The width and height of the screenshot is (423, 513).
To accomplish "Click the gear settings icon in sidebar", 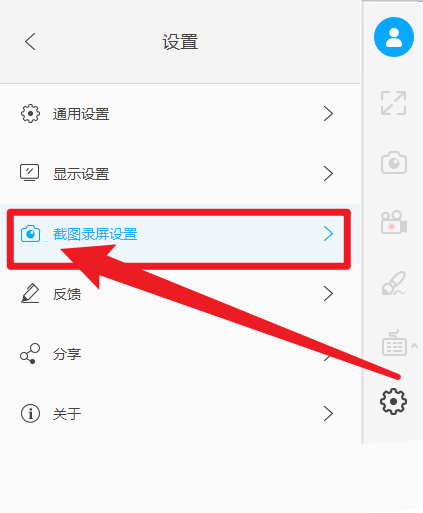I will point(393,401).
